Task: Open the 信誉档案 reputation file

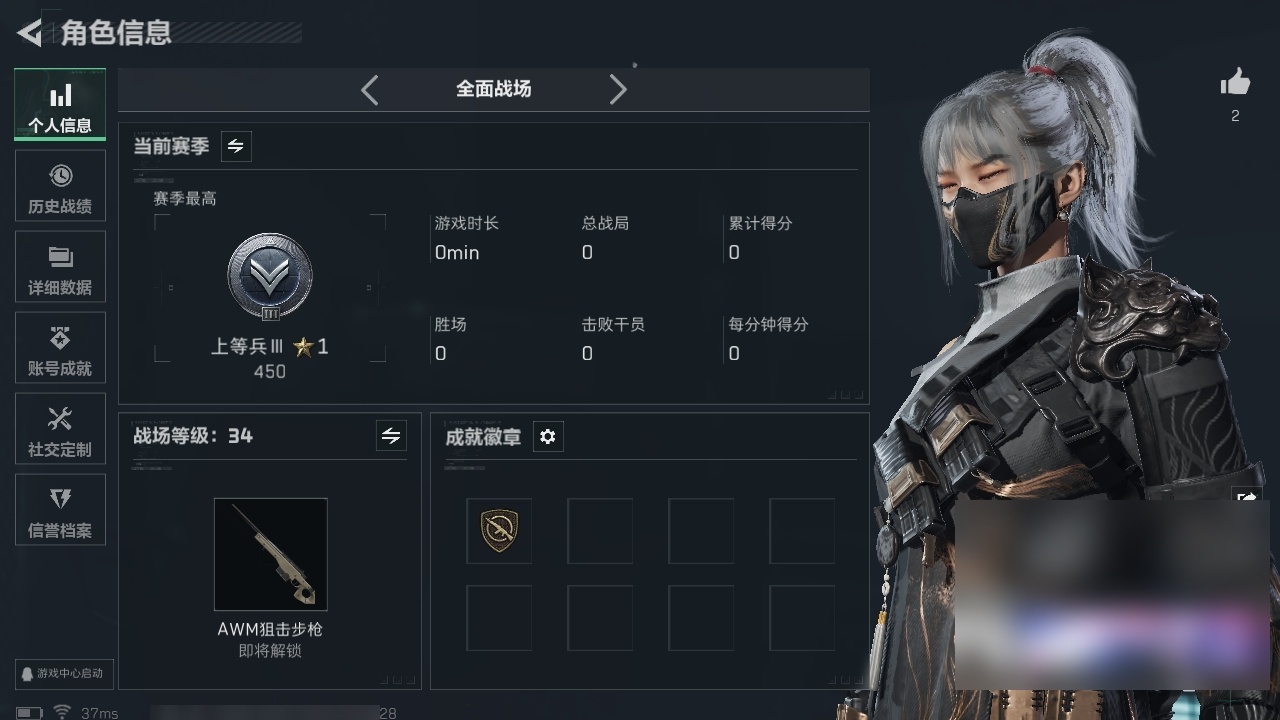Action: pyautogui.click(x=60, y=510)
